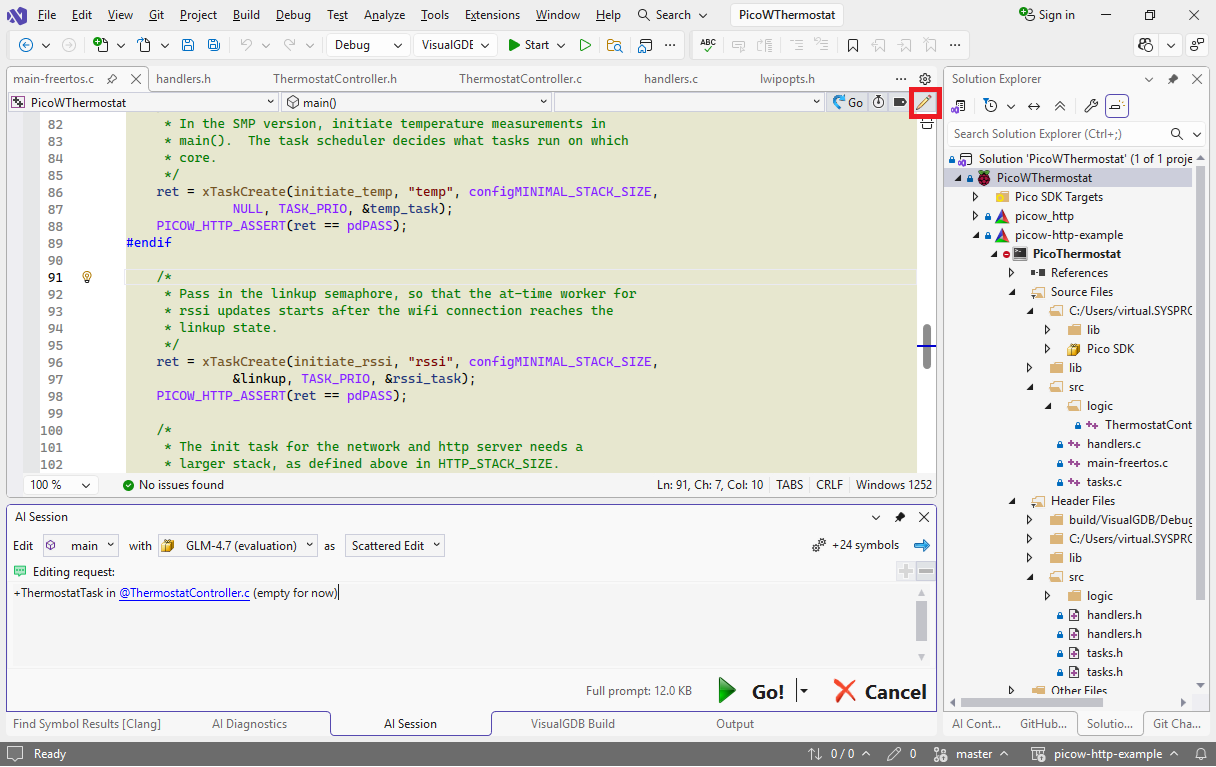1216x767 pixels.
Task: Open the Extensions menu
Action: coord(492,15)
